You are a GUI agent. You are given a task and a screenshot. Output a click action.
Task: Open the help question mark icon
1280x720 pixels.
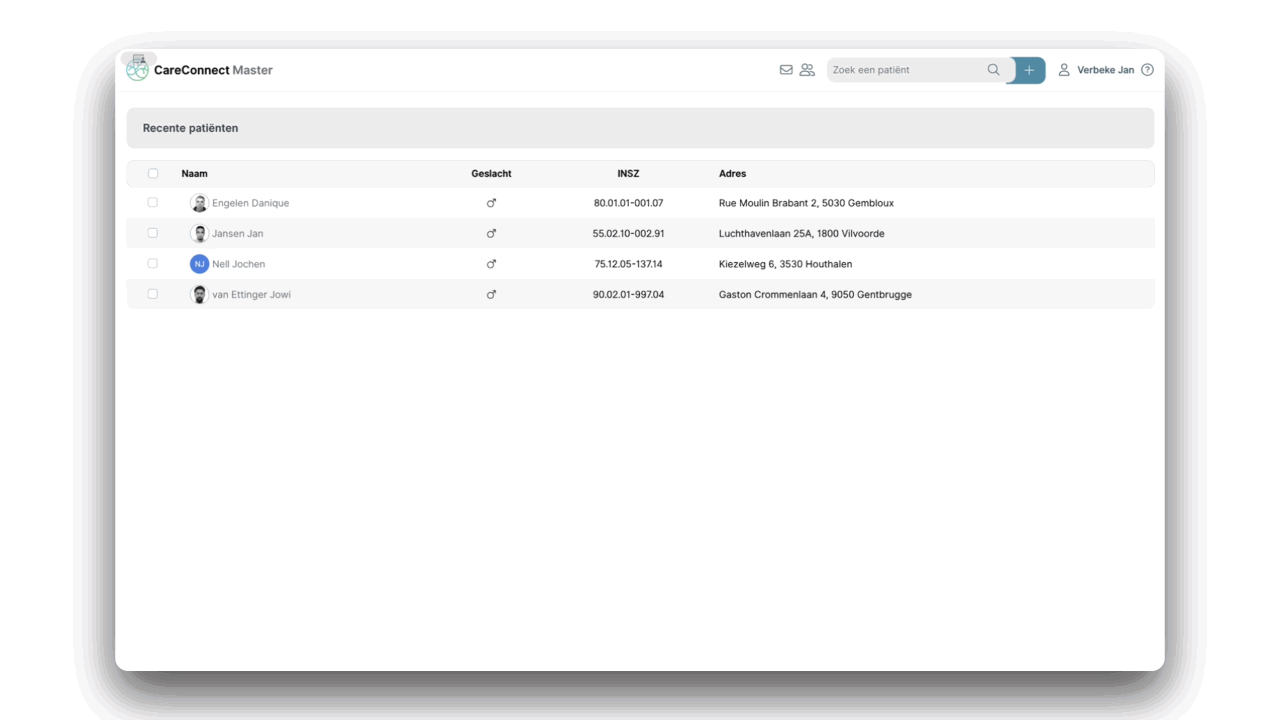(1147, 69)
